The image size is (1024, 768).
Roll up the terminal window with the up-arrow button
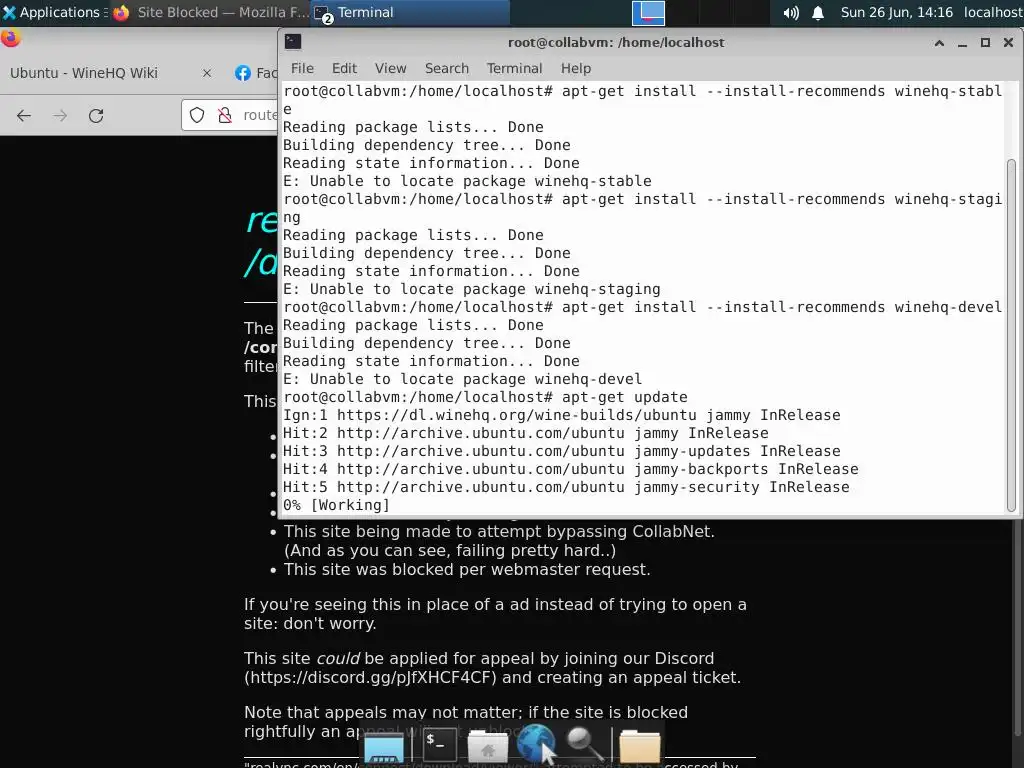[x=939, y=43]
